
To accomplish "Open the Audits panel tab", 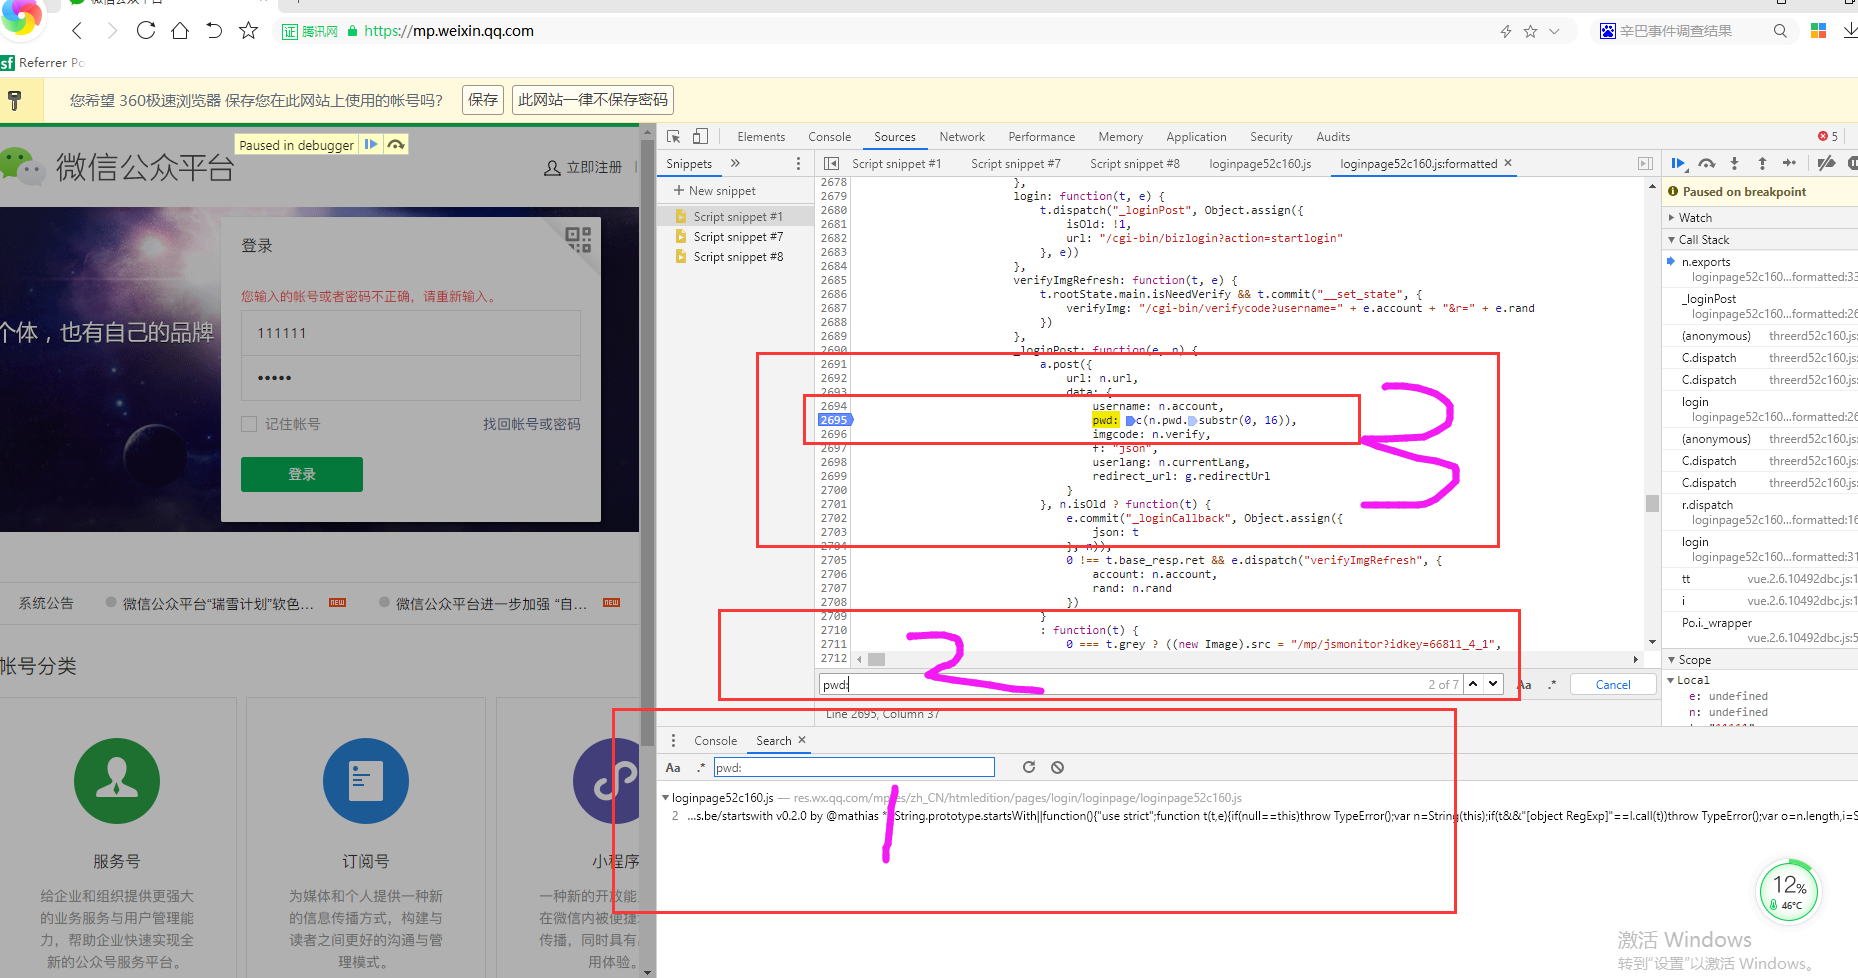I will [x=1333, y=137].
